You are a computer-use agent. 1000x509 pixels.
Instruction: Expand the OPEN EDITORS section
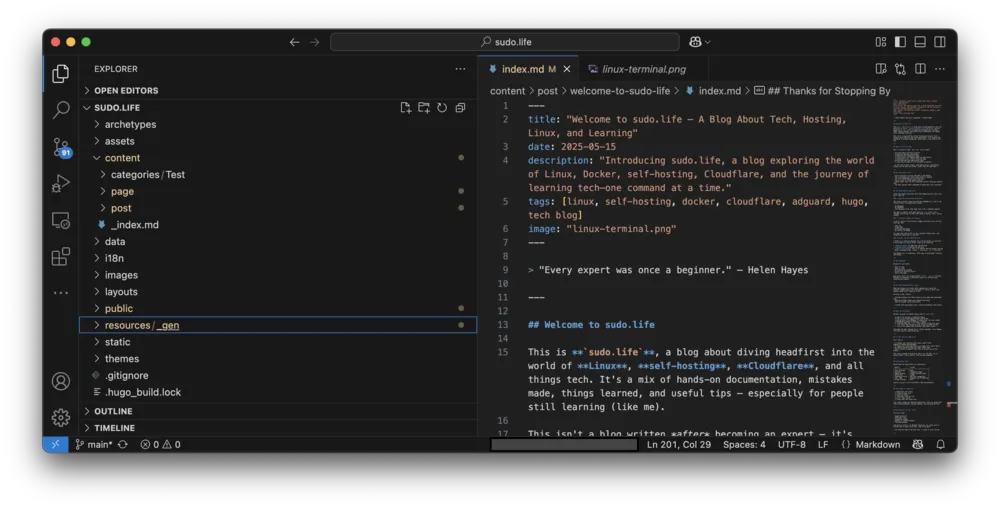coord(278,91)
